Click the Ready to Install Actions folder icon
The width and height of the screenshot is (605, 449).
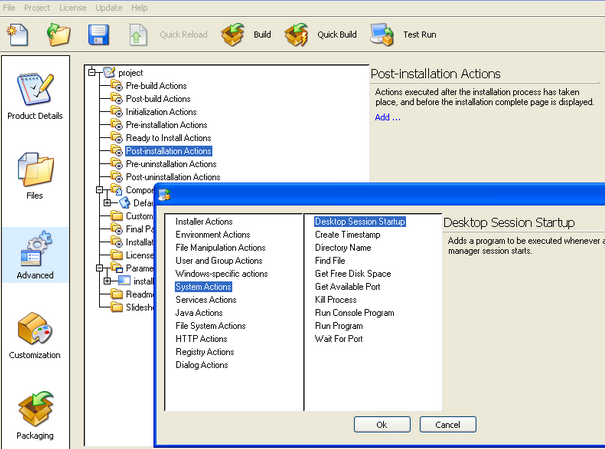pyautogui.click(x=117, y=137)
